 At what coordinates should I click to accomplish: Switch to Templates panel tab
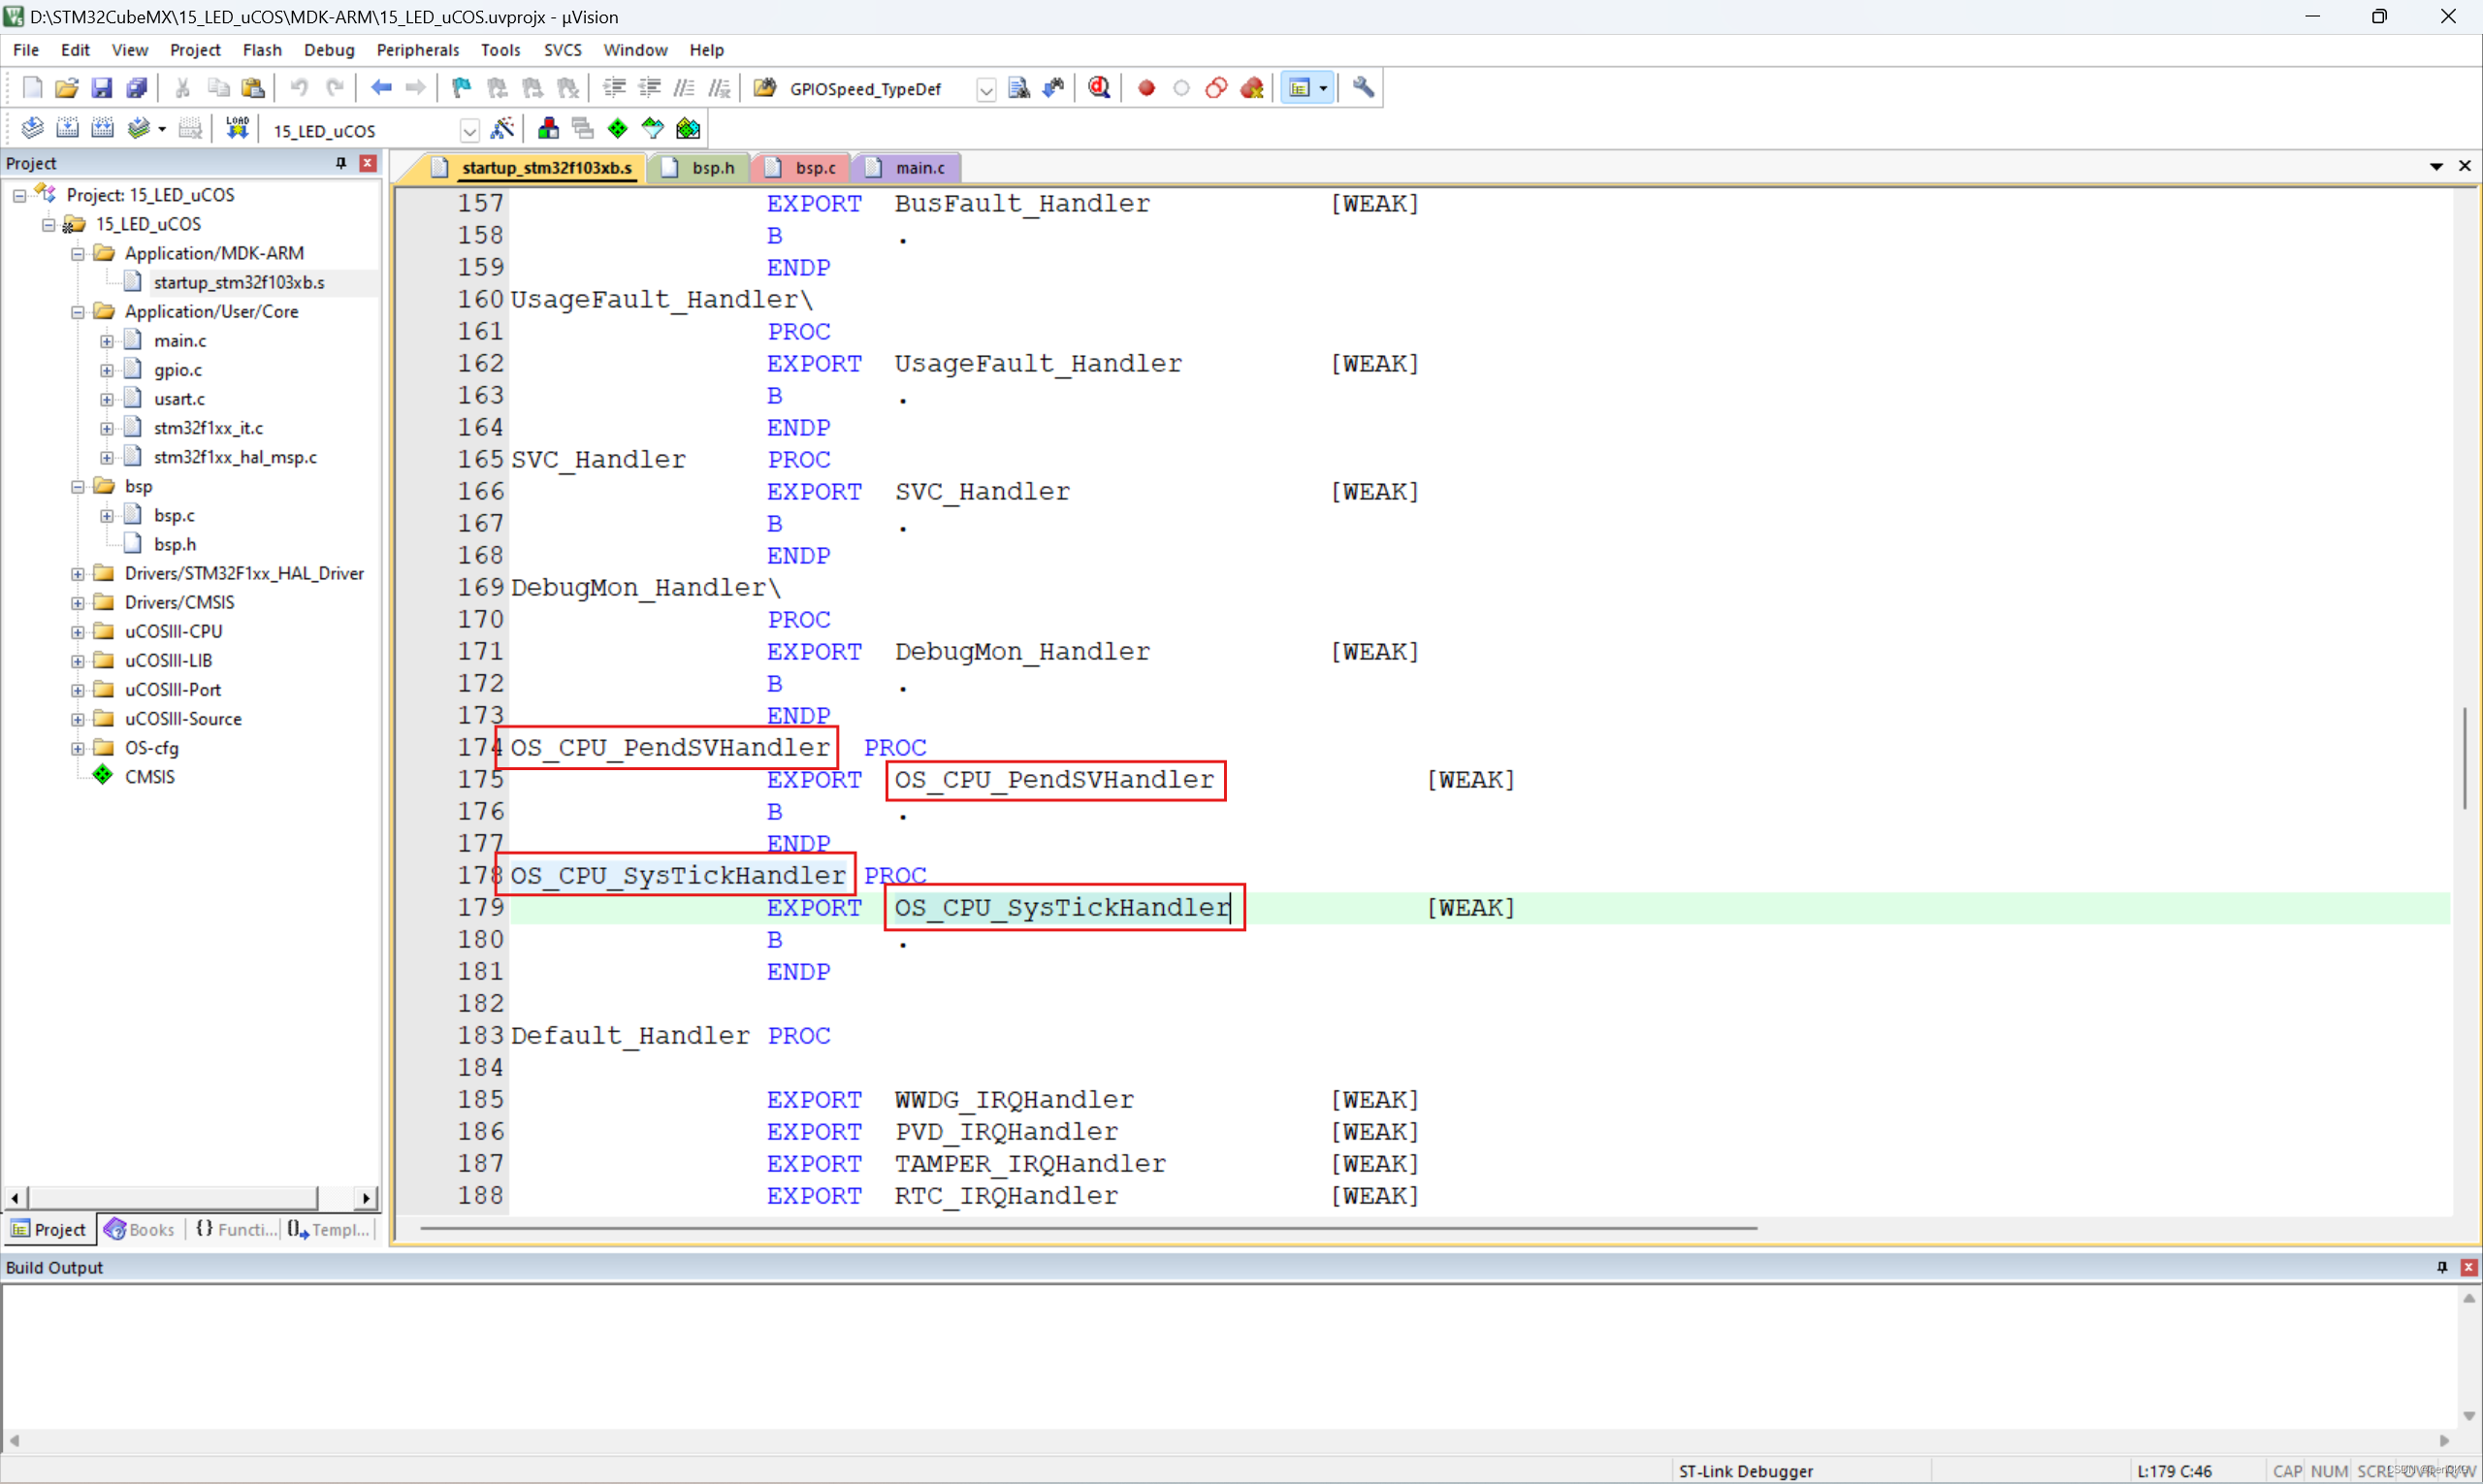329,1229
